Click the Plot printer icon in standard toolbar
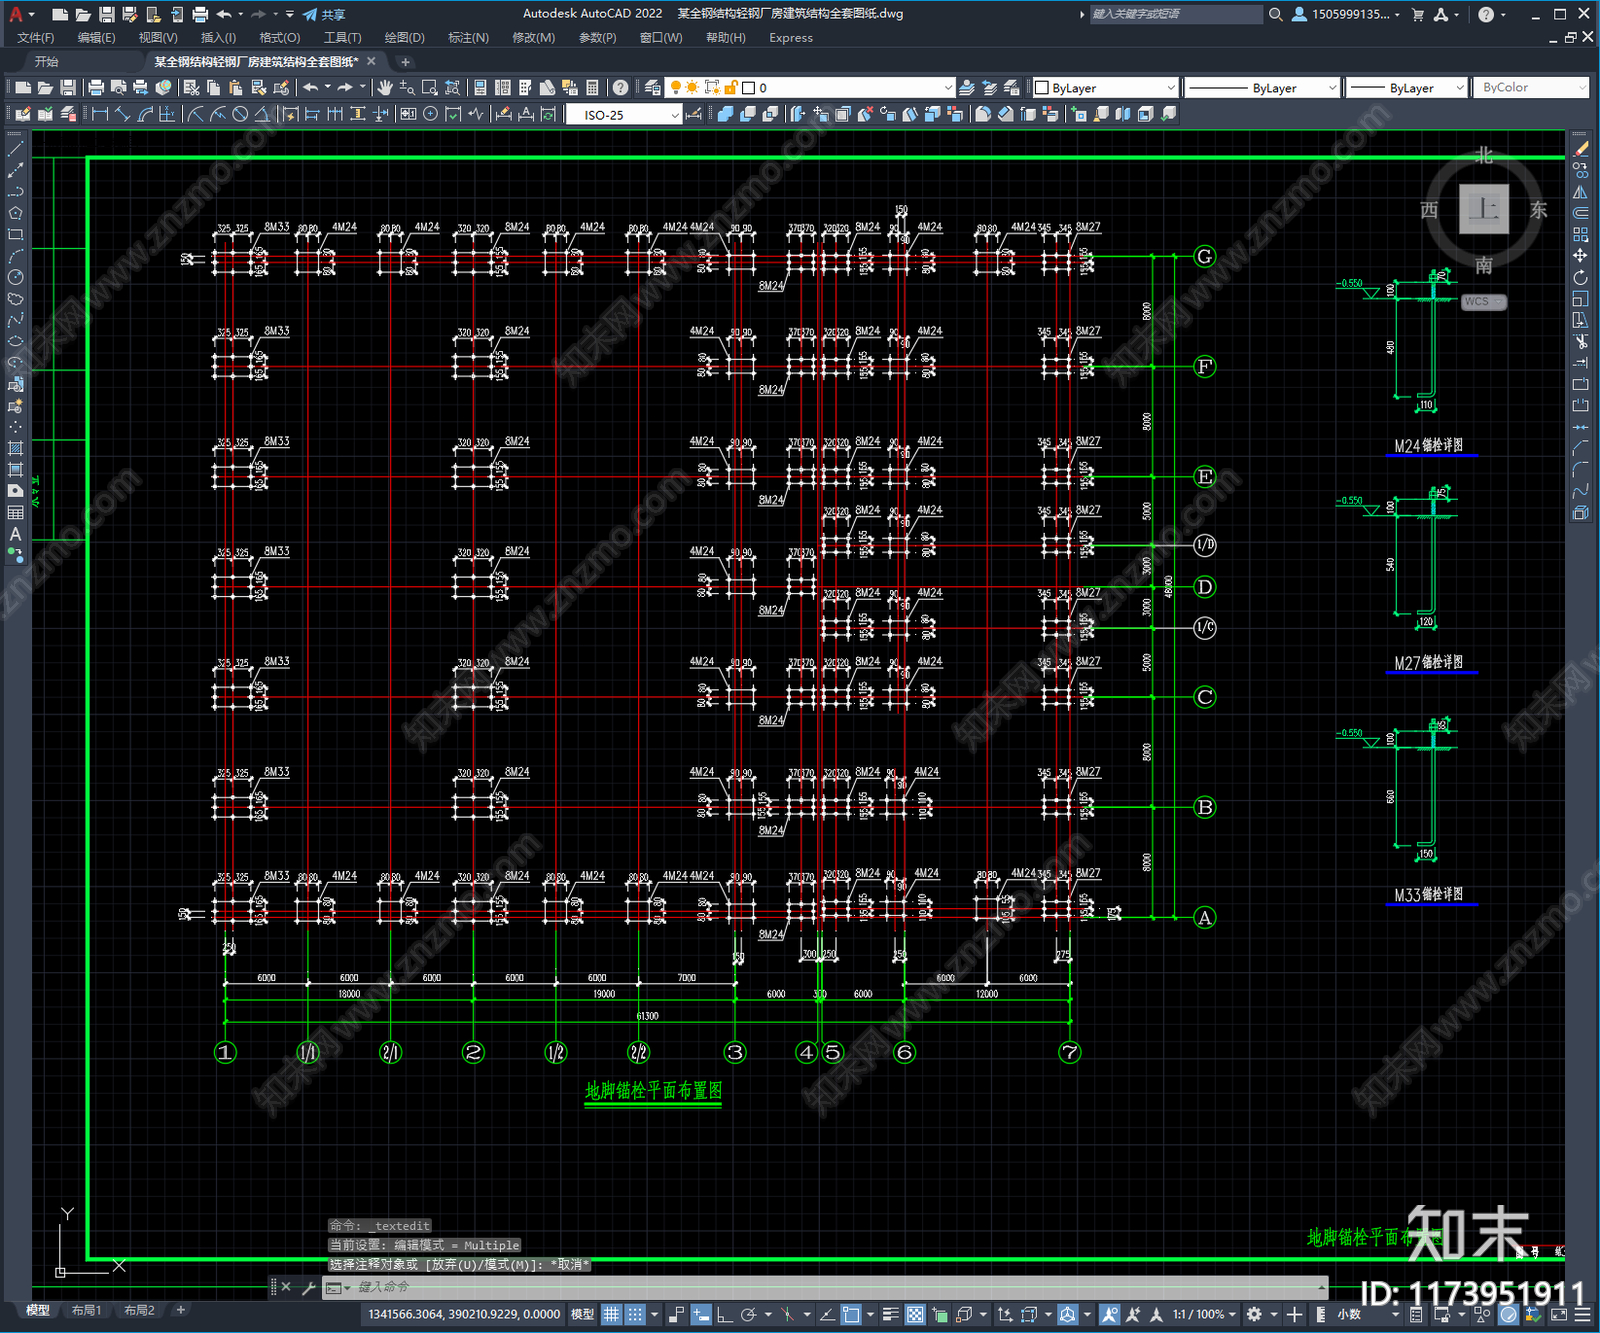Screen dimensions: 1600x1333 [96, 88]
